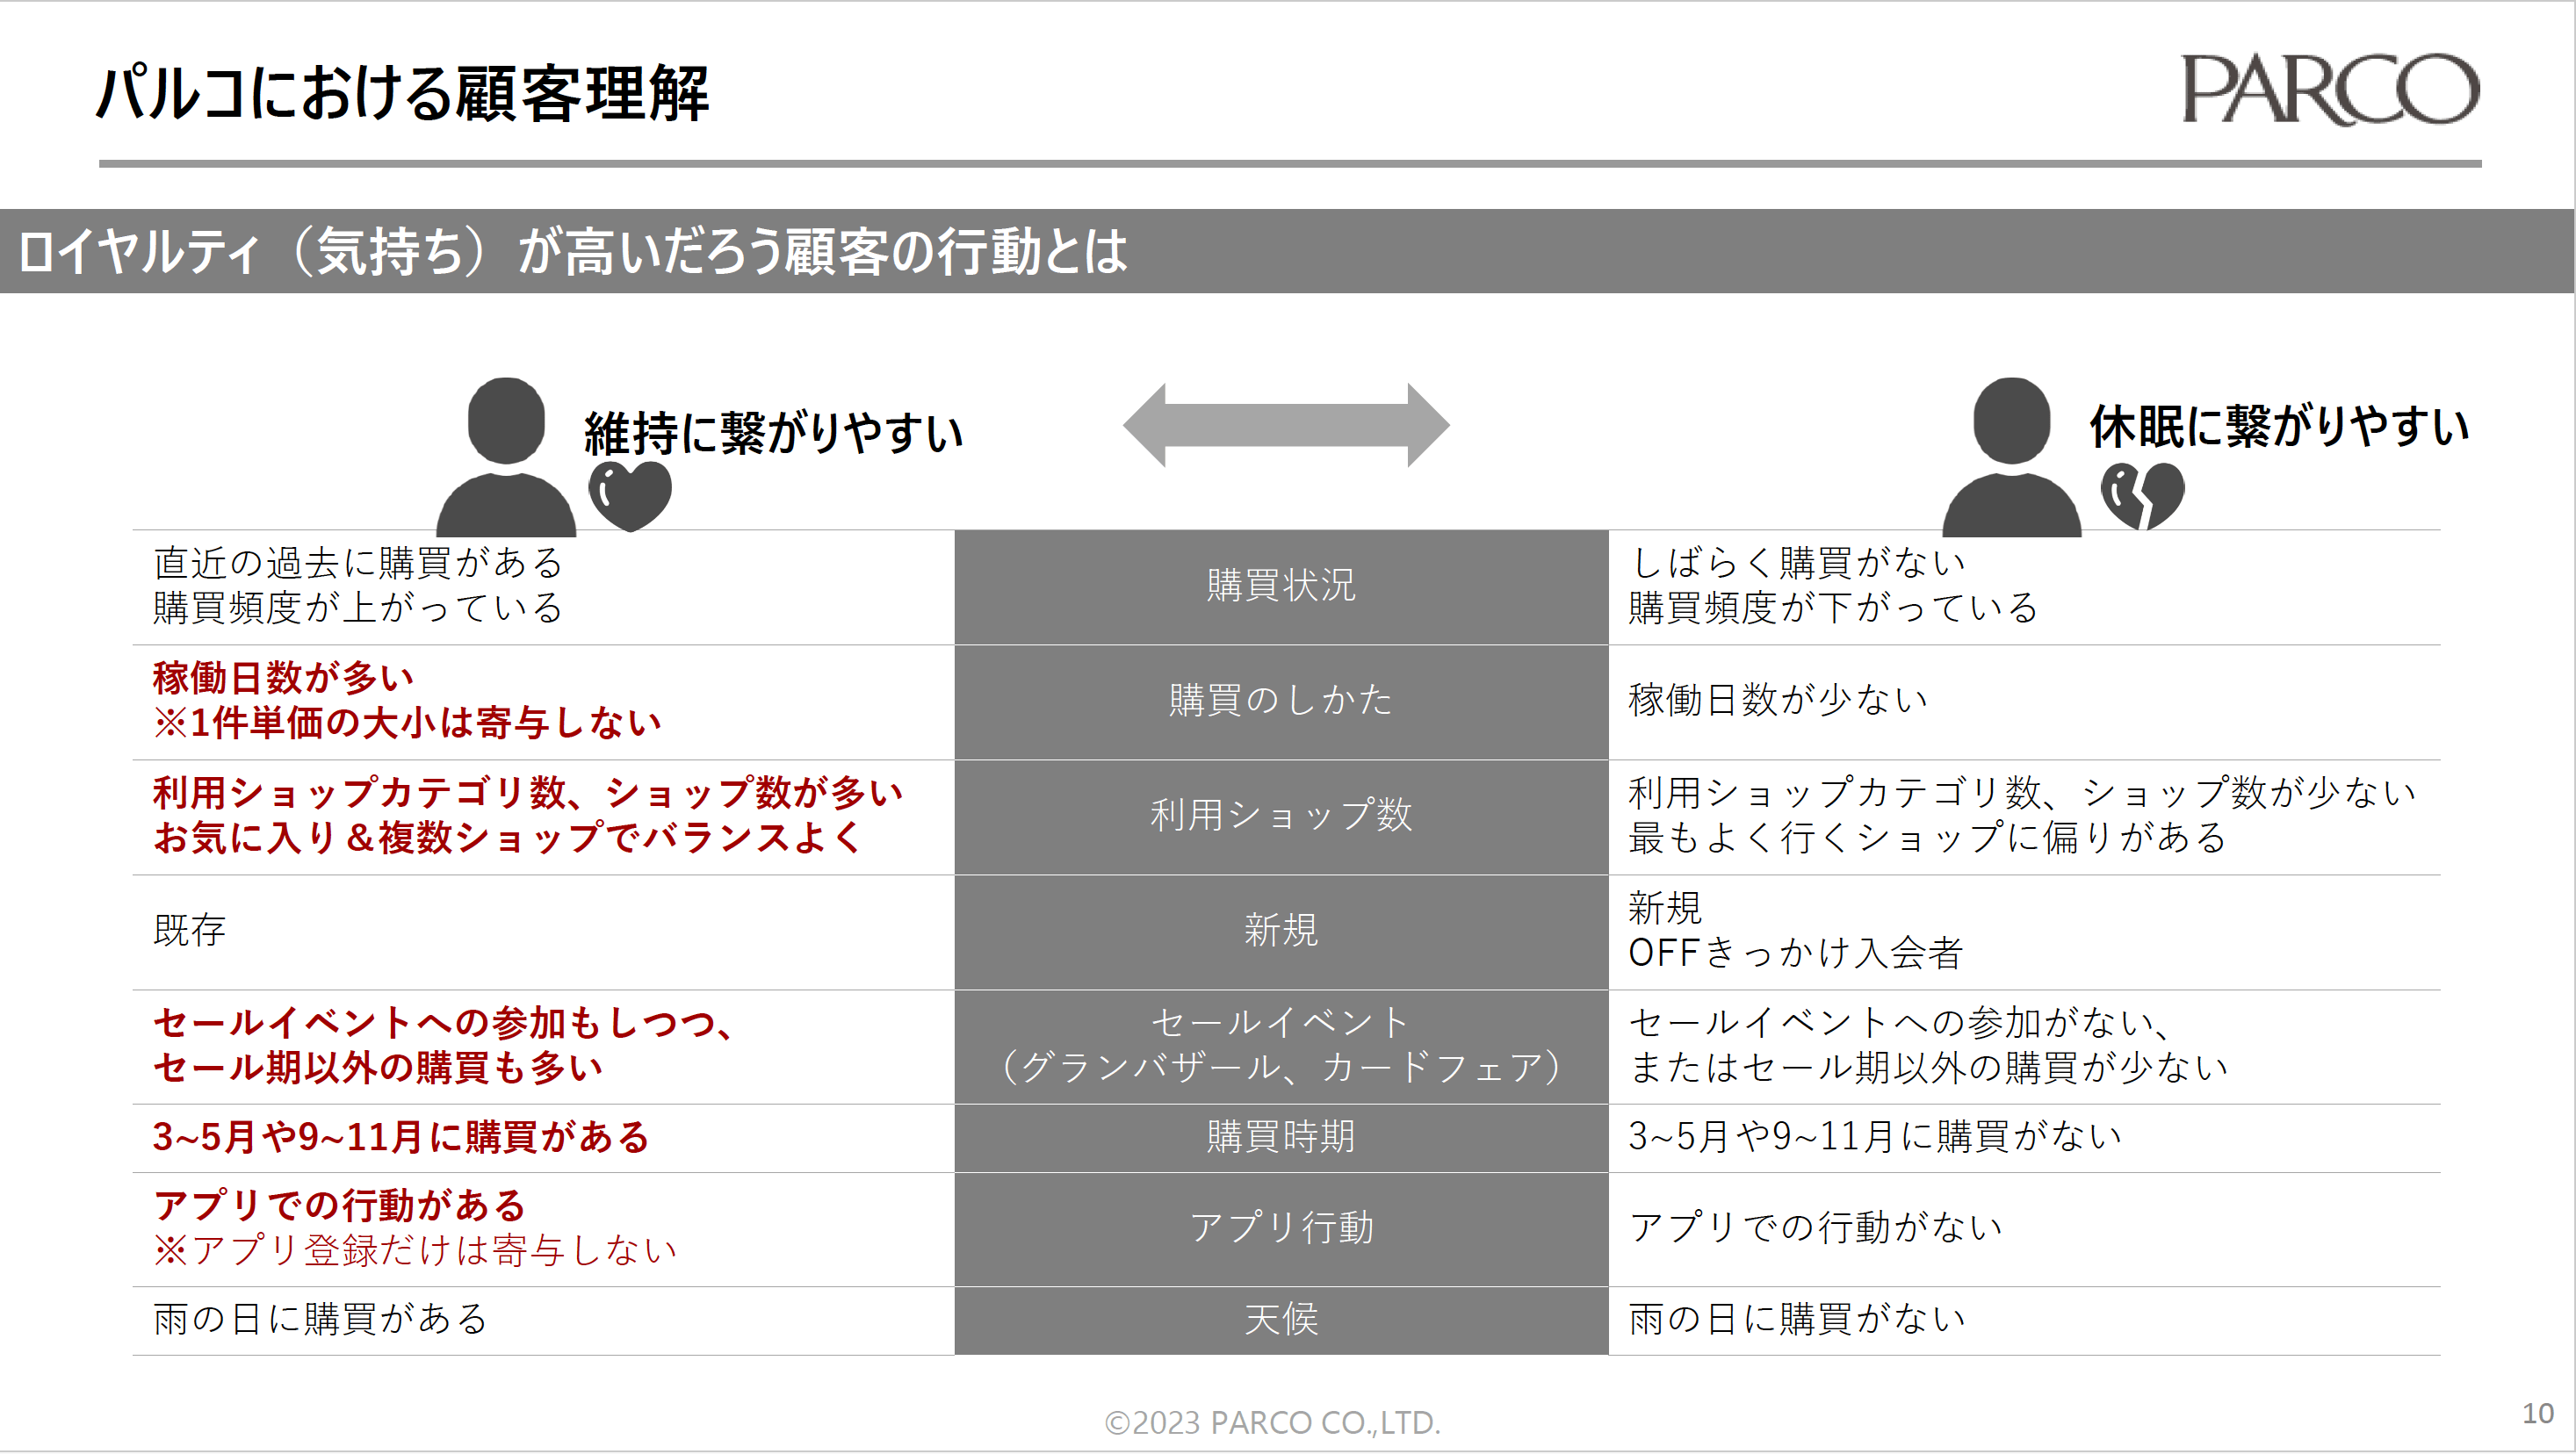The width and height of the screenshot is (2576, 1454).
Task: Click the whole heart icon
Action: click(x=629, y=494)
